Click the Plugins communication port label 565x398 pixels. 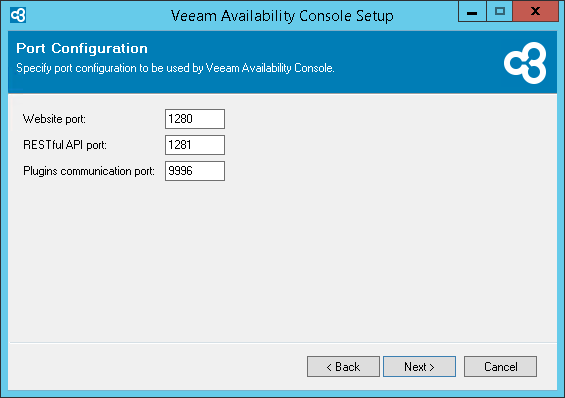89,171
